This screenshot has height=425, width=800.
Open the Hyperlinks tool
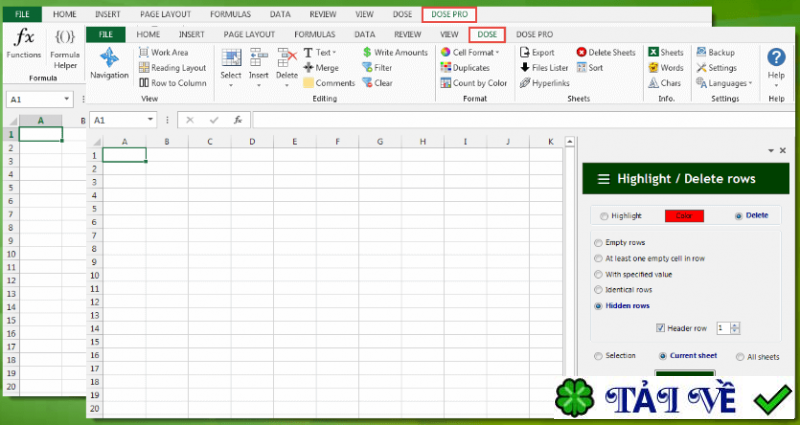tap(544, 83)
